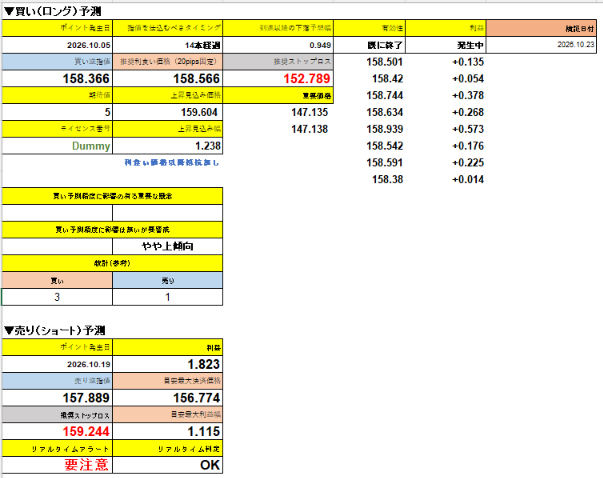Screen dimensions: 603x478
Task: Select the price 158.744
Action: pos(384,95)
